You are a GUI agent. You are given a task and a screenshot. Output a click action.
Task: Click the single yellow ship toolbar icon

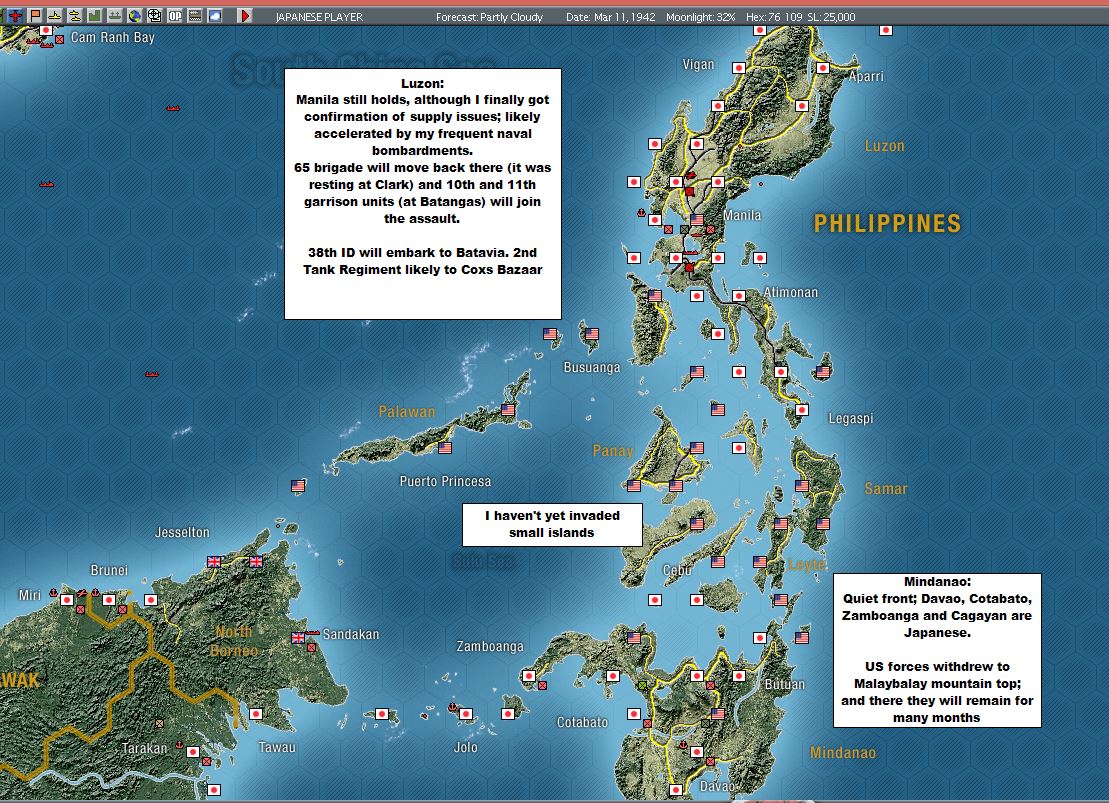(54, 16)
